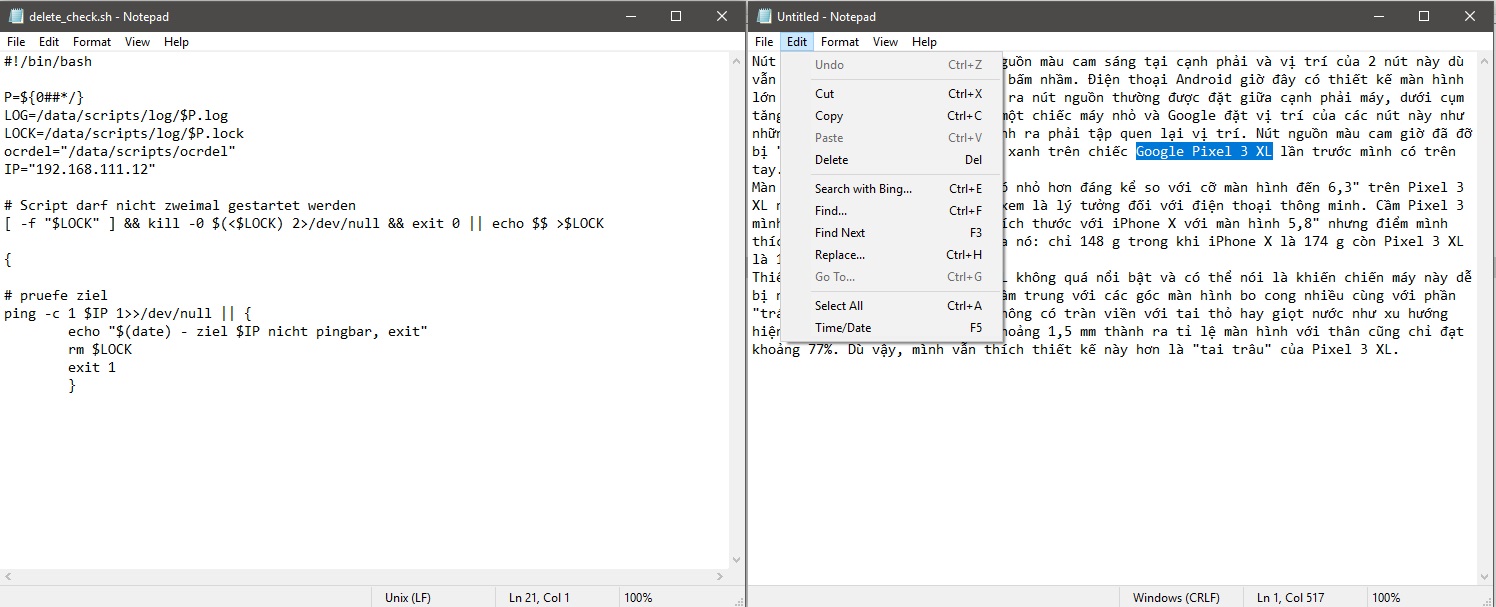Choose Replace... from the Edit menu
Image resolution: width=1496 pixels, height=607 pixels.
pyautogui.click(x=892, y=255)
